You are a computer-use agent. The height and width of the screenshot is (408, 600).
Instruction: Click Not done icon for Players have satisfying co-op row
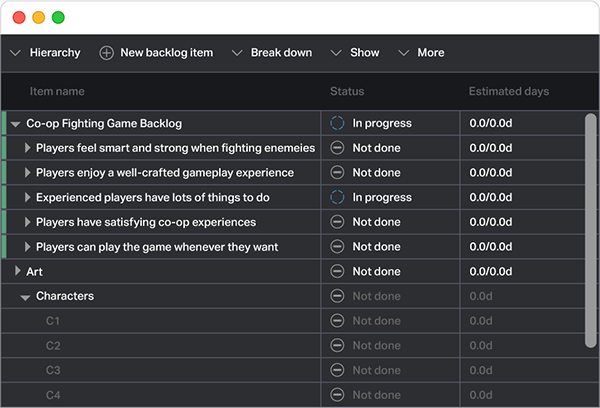coord(337,222)
